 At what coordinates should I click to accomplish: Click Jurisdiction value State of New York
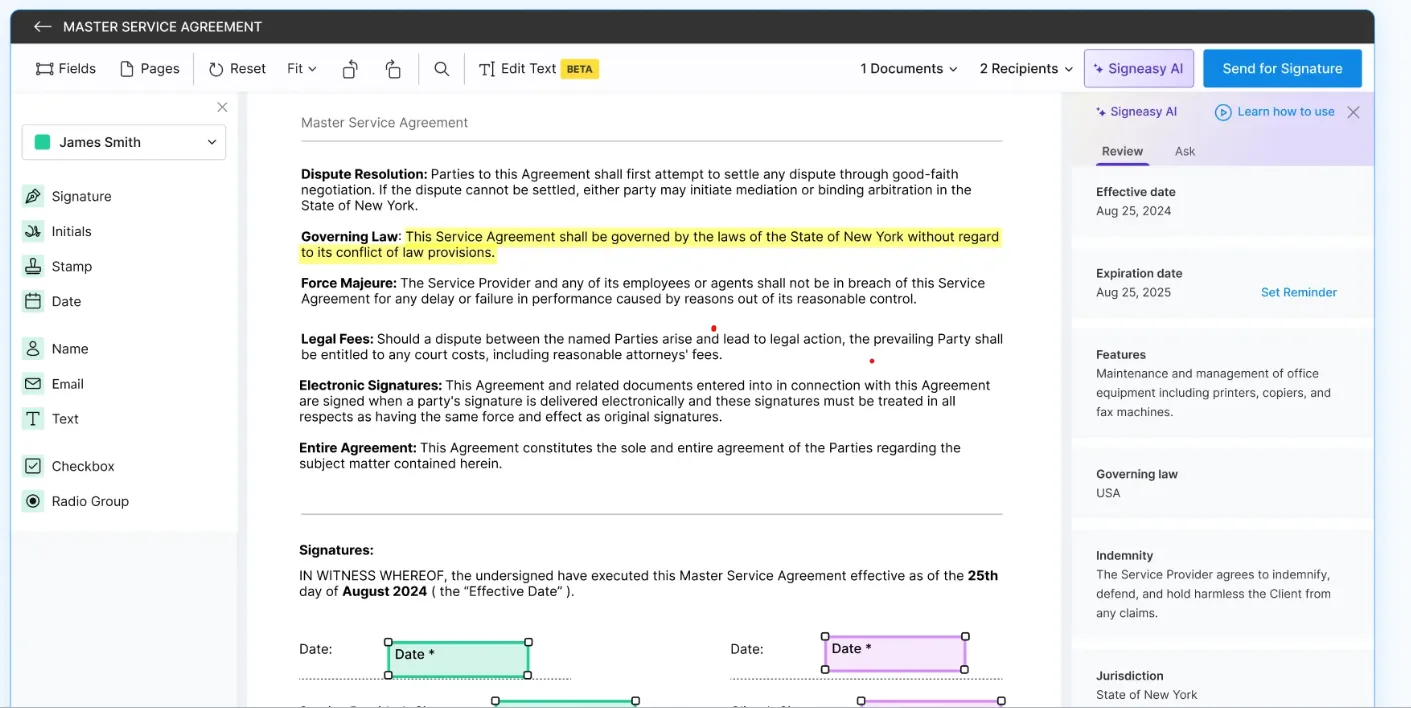[x=1146, y=695]
